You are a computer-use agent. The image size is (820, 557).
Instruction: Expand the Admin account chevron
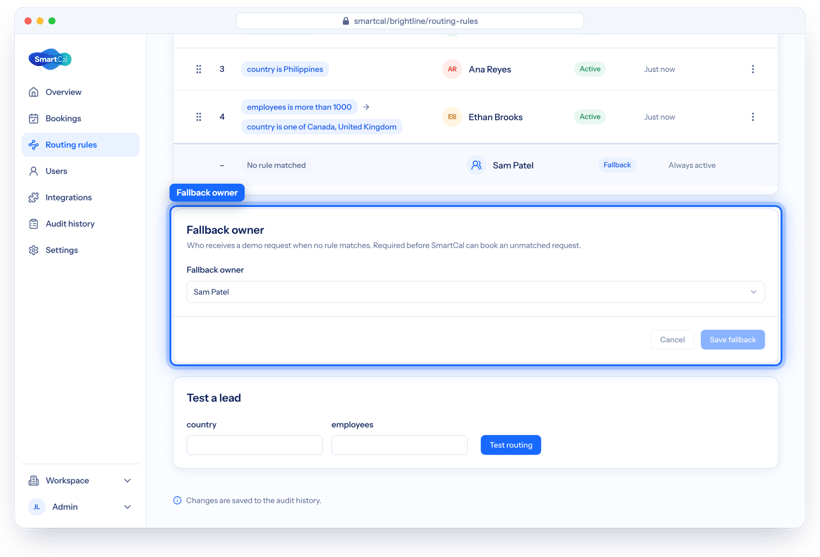(127, 507)
